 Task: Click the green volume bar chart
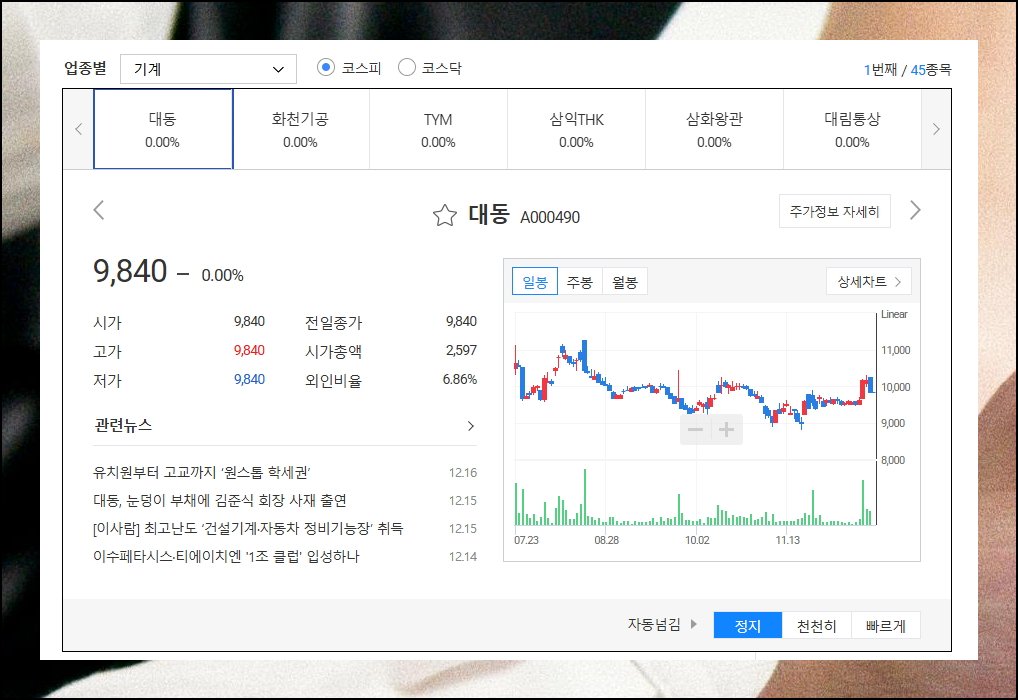[x=695, y=497]
